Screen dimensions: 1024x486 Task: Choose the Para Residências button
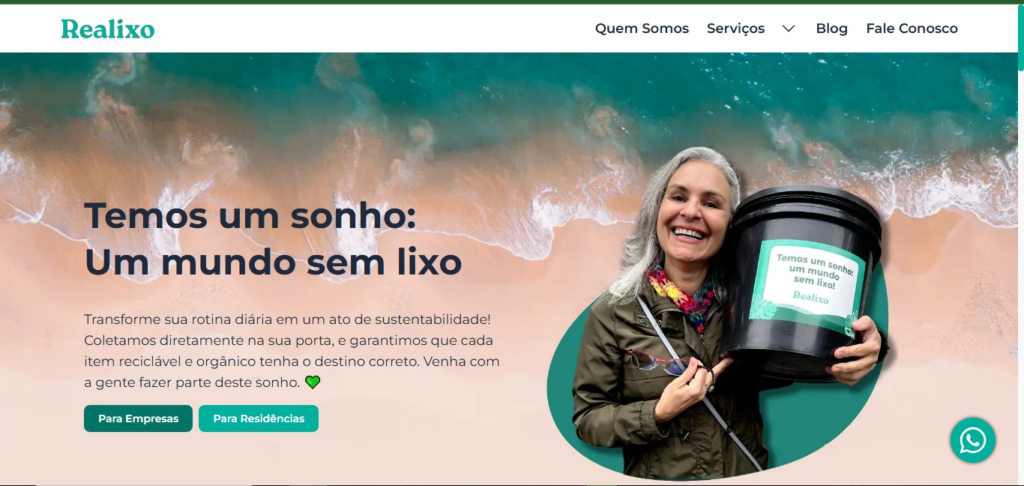click(x=259, y=419)
